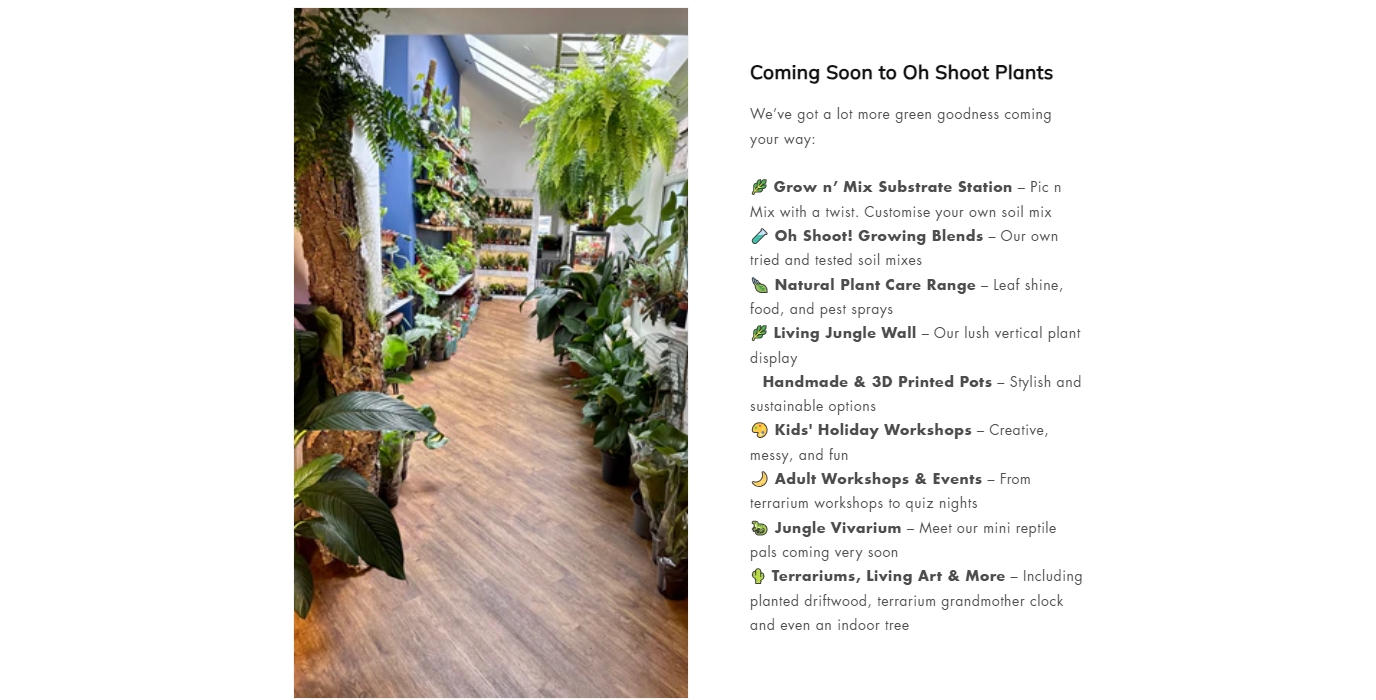Click the Jungle Vivarium text
The image size is (1376, 700).
click(837, 528)
